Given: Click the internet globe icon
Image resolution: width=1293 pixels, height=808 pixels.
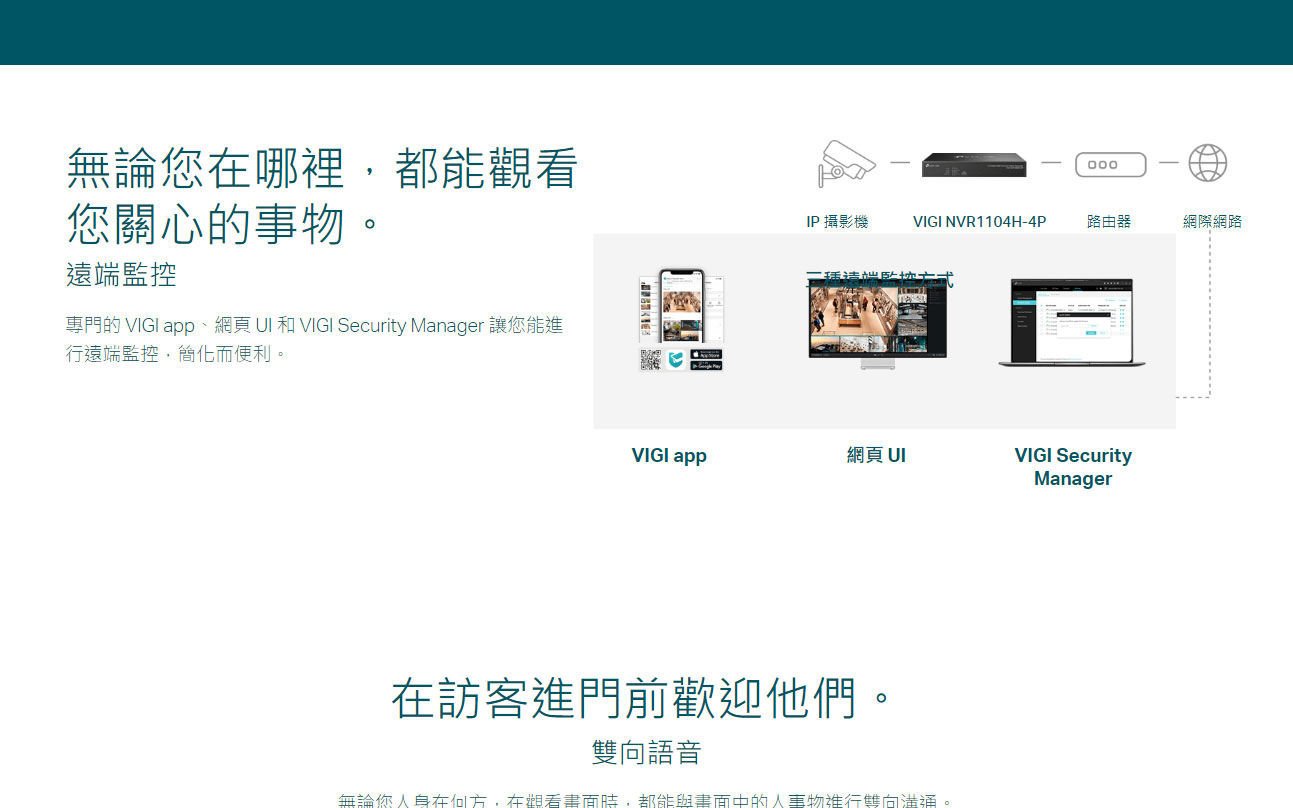Looking at the screenshot, I should tap(1207, 162).
